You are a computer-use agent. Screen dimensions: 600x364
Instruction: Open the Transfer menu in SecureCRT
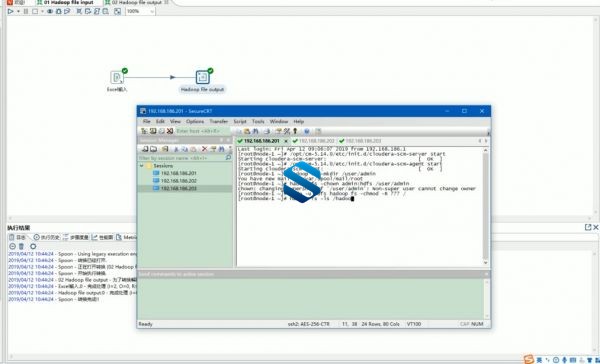[x=218, y=121]
